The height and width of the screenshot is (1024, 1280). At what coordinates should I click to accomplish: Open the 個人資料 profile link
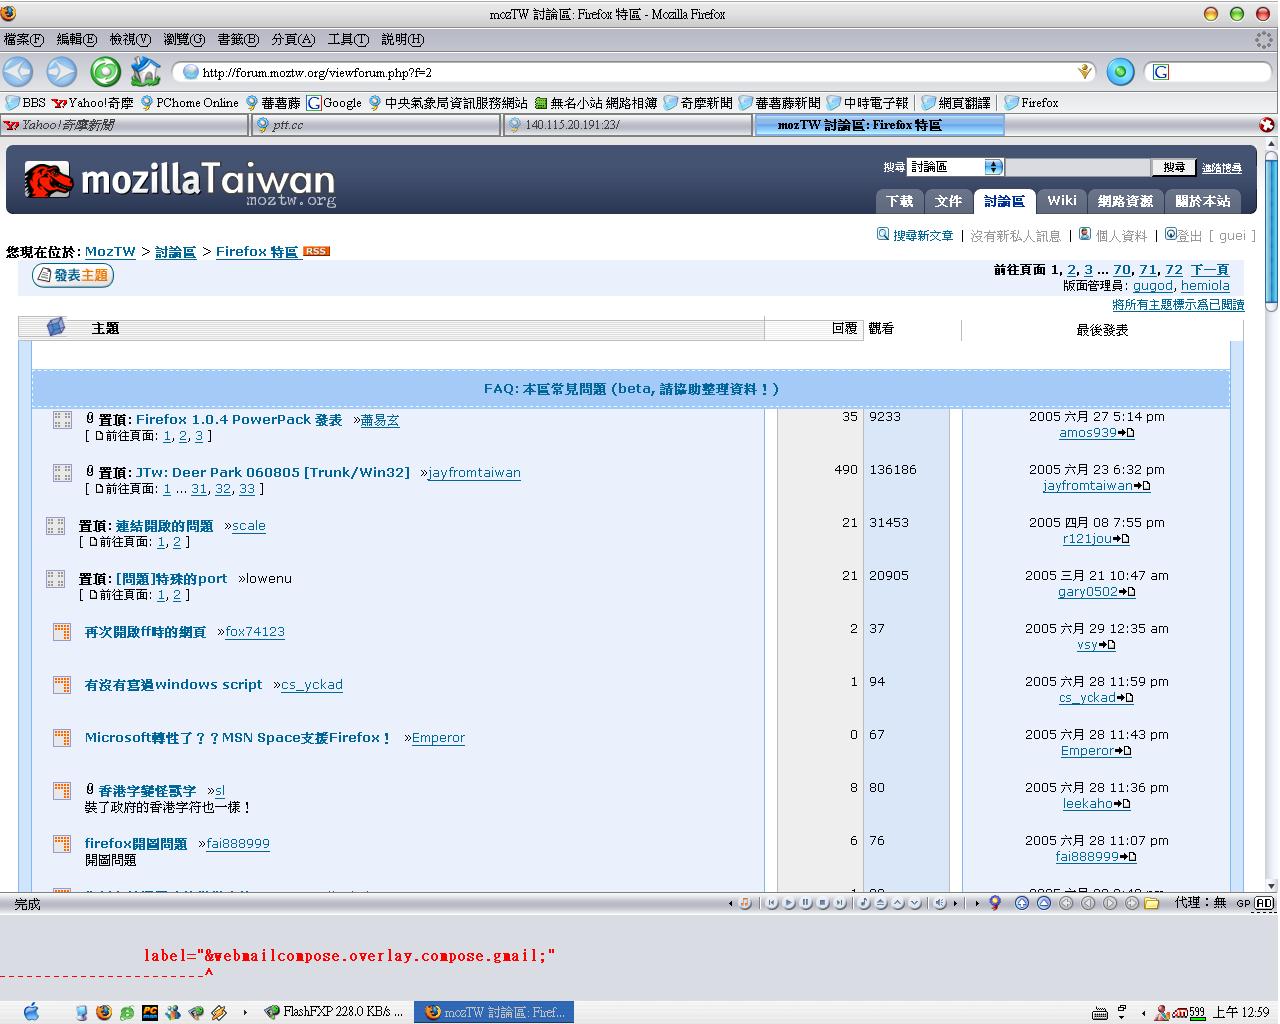tap(1121, 235)
